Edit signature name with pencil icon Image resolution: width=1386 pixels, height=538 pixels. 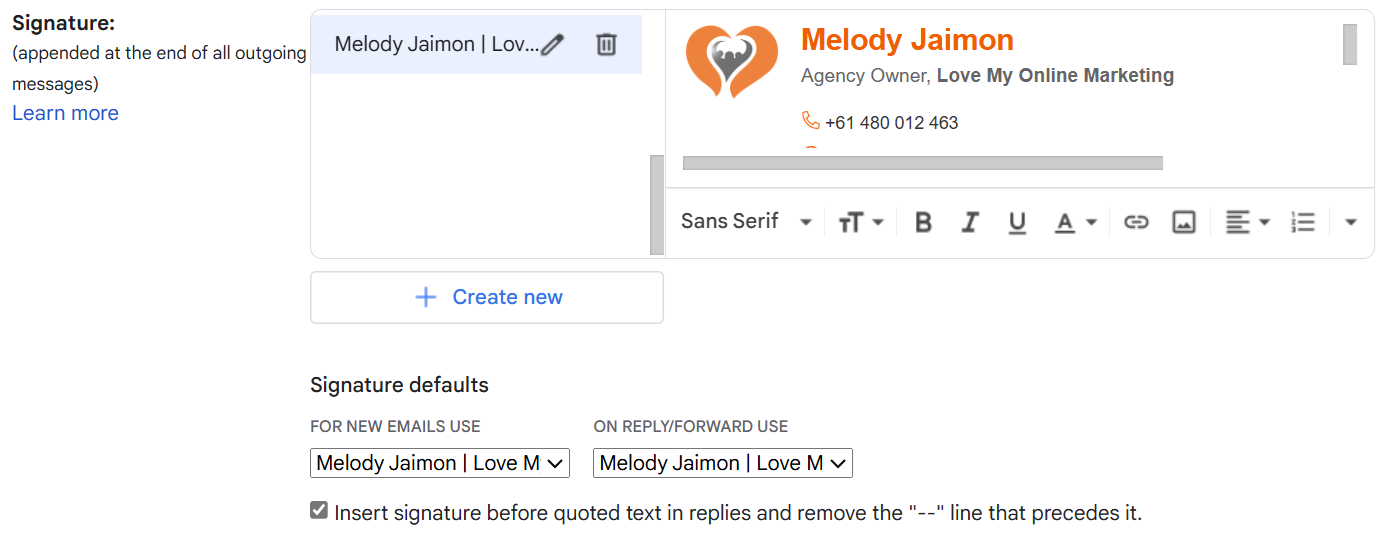coord(553,44)
